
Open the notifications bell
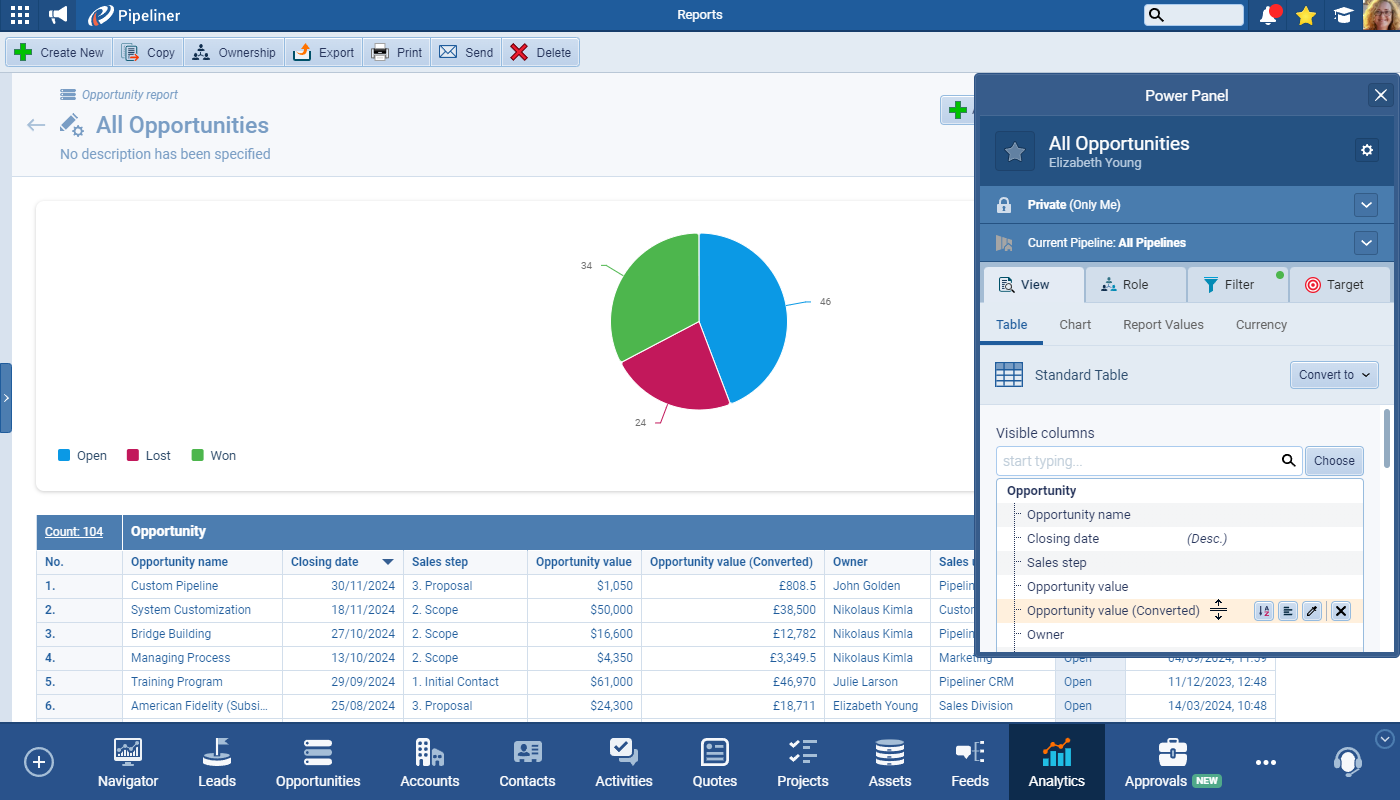[1268, 15]
